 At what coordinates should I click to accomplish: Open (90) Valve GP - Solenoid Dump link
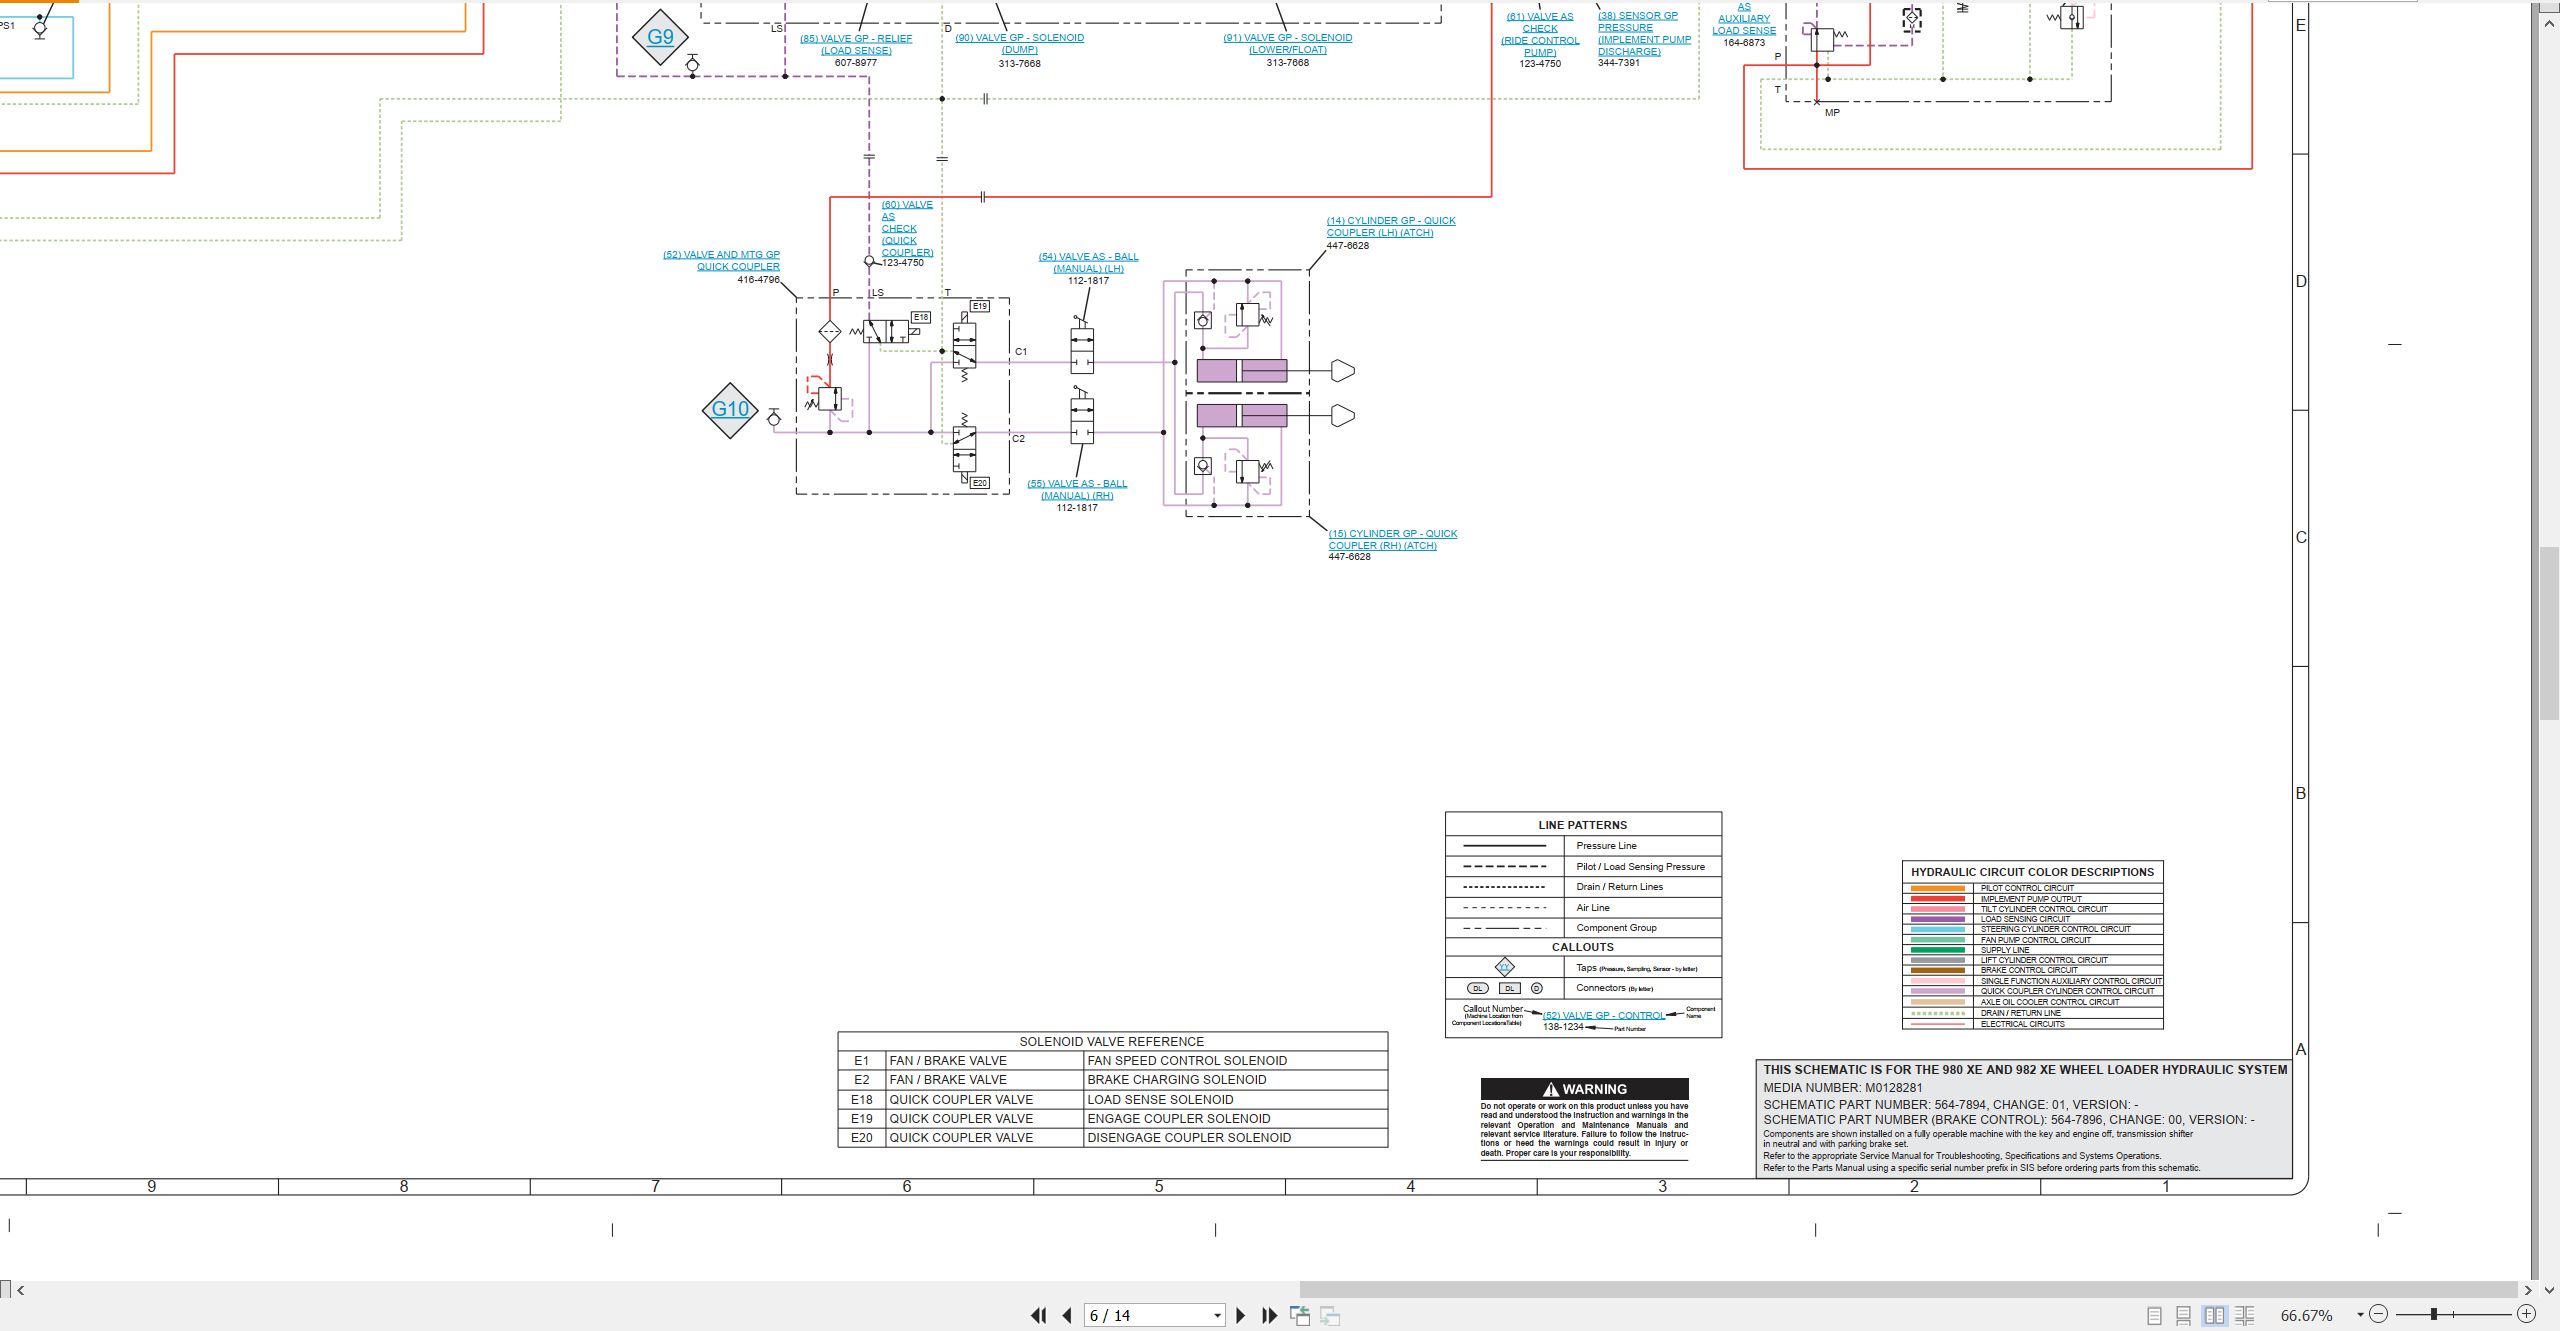point(1019,43)
